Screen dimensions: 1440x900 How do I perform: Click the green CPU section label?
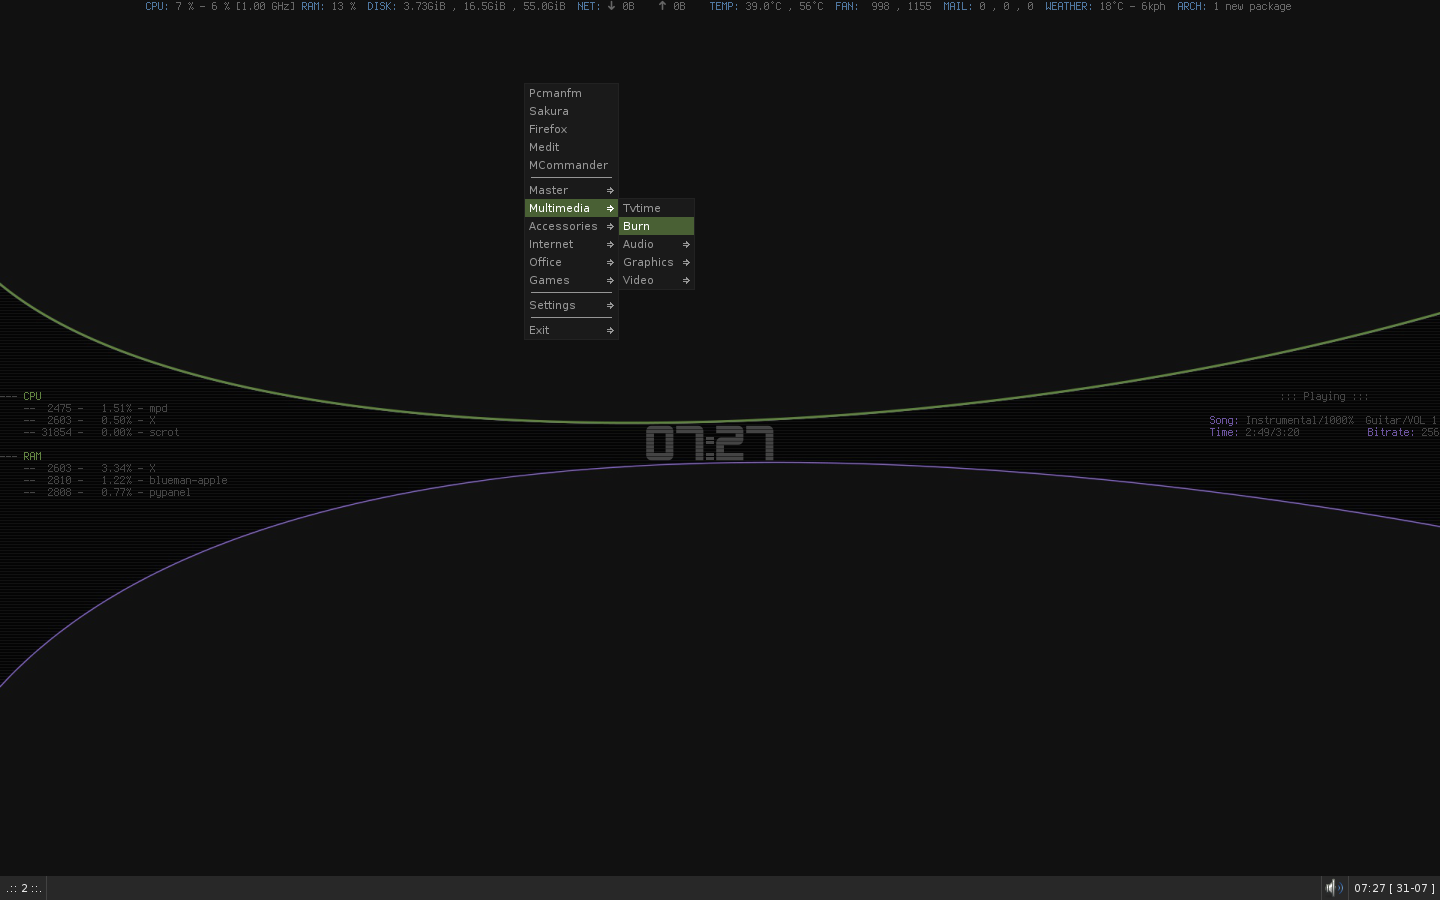[32, 396]
